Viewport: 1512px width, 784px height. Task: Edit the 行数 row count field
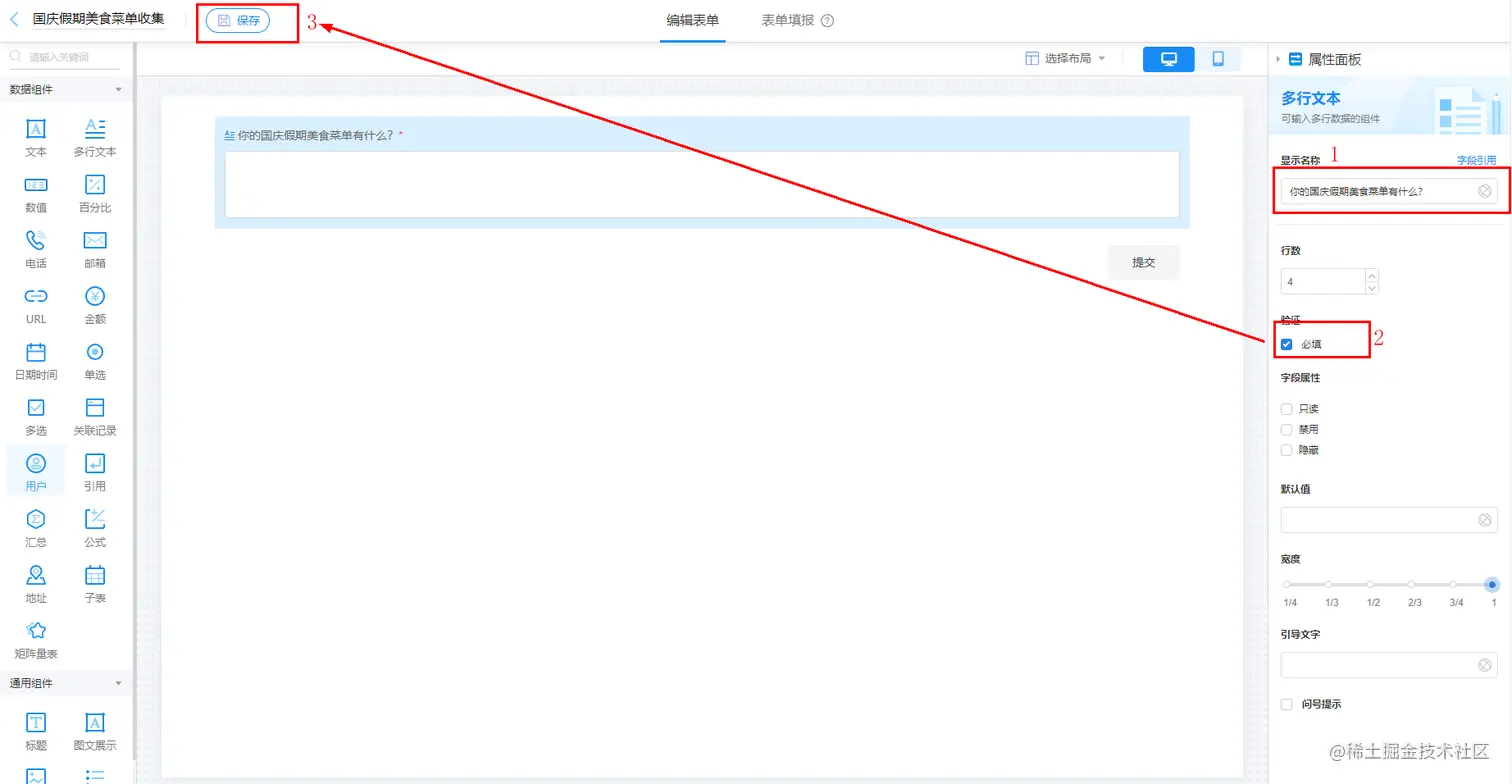point(1323,282)
